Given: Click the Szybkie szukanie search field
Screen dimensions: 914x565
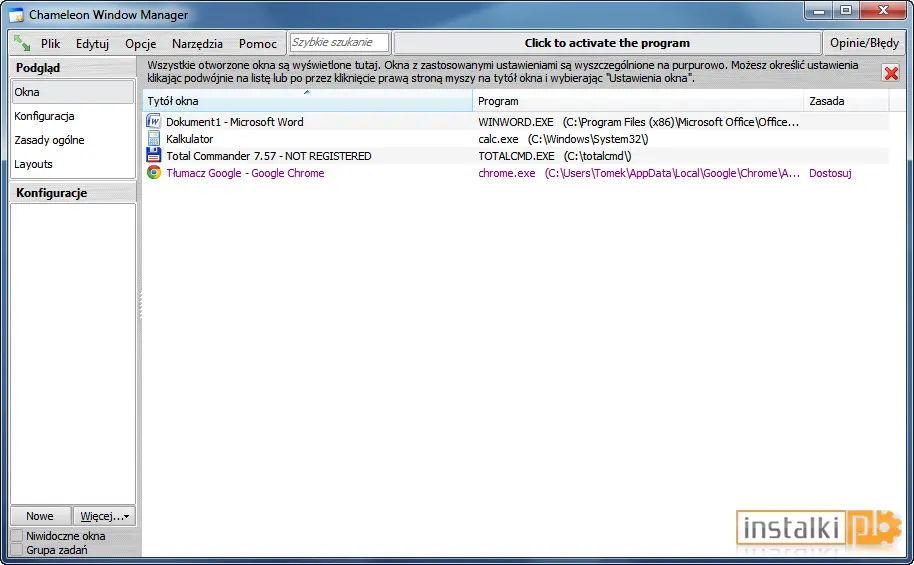Looking at the screenshot, I should (339, 43).
